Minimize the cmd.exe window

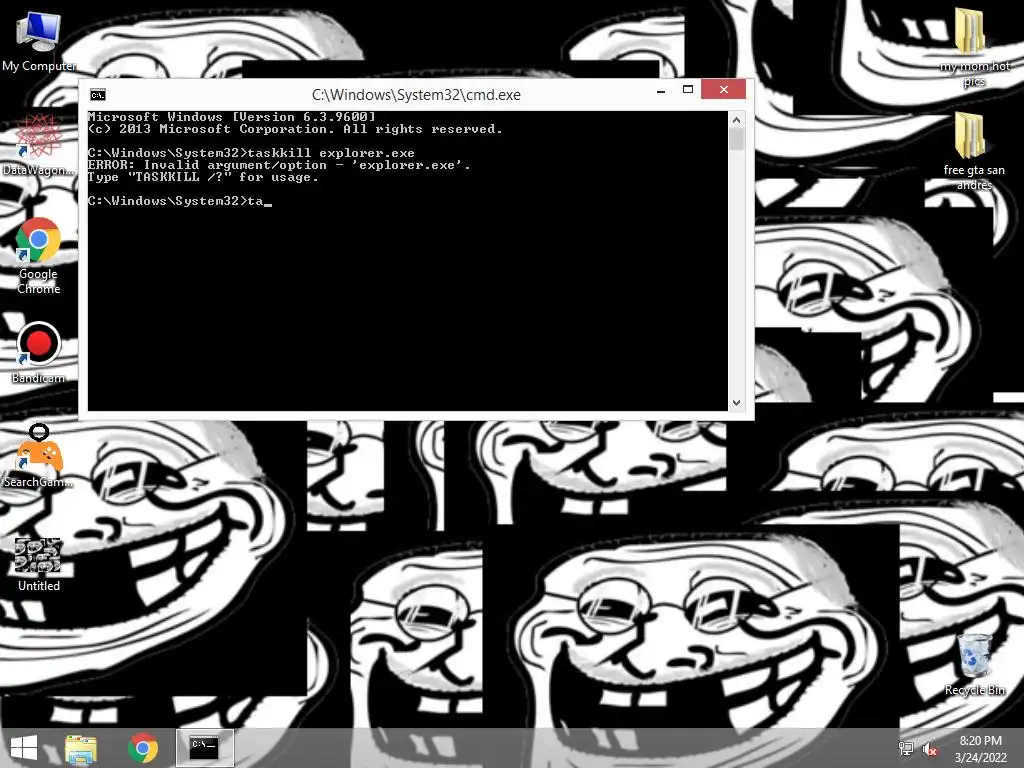pos(661,90)
